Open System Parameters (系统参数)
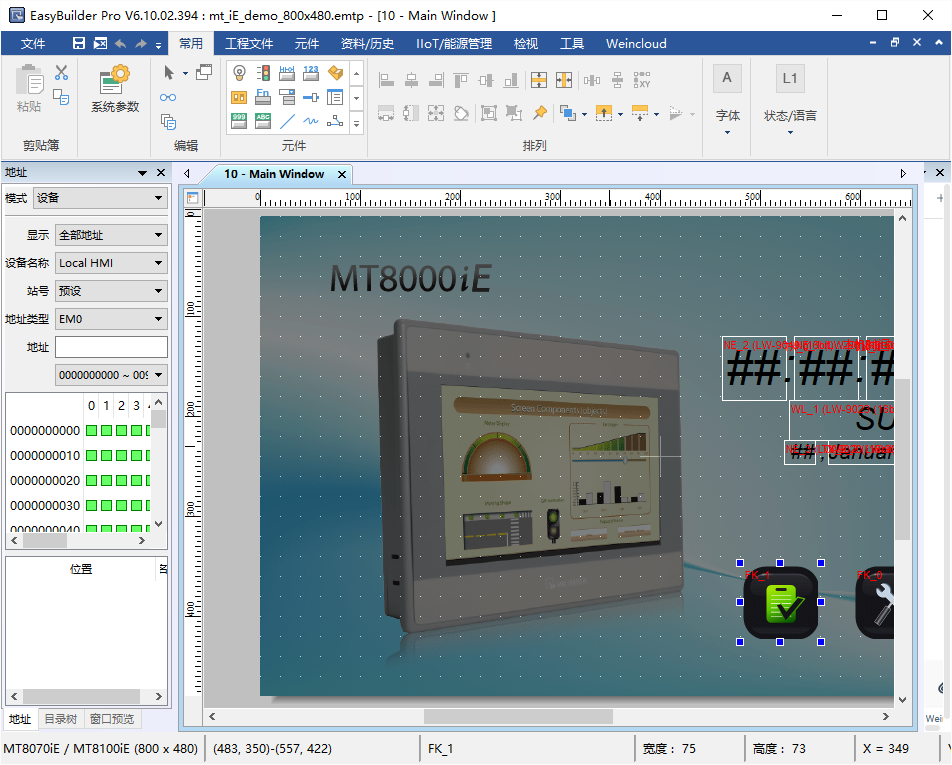Image resolution: width=952 pixels, height=765 pixels. [115, 89]
